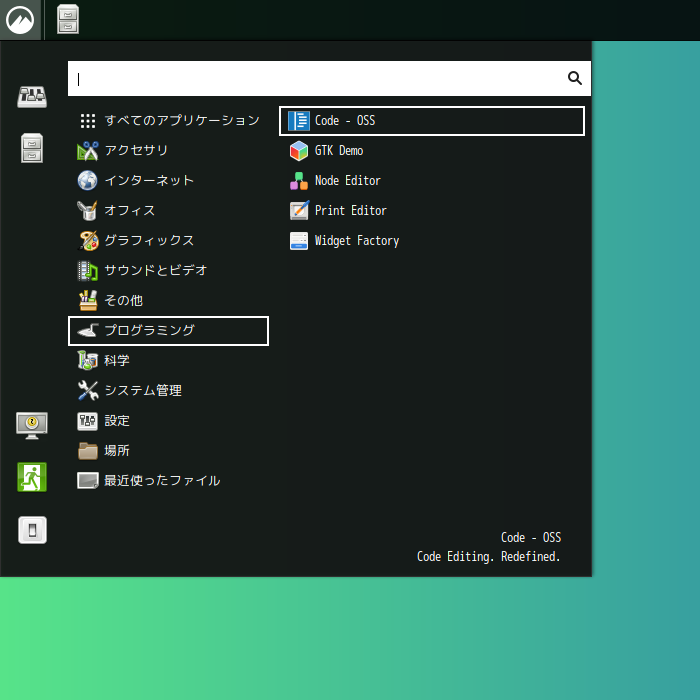Click into the menu search field
This screenshot has width=700, height=700.
[329, 79]
